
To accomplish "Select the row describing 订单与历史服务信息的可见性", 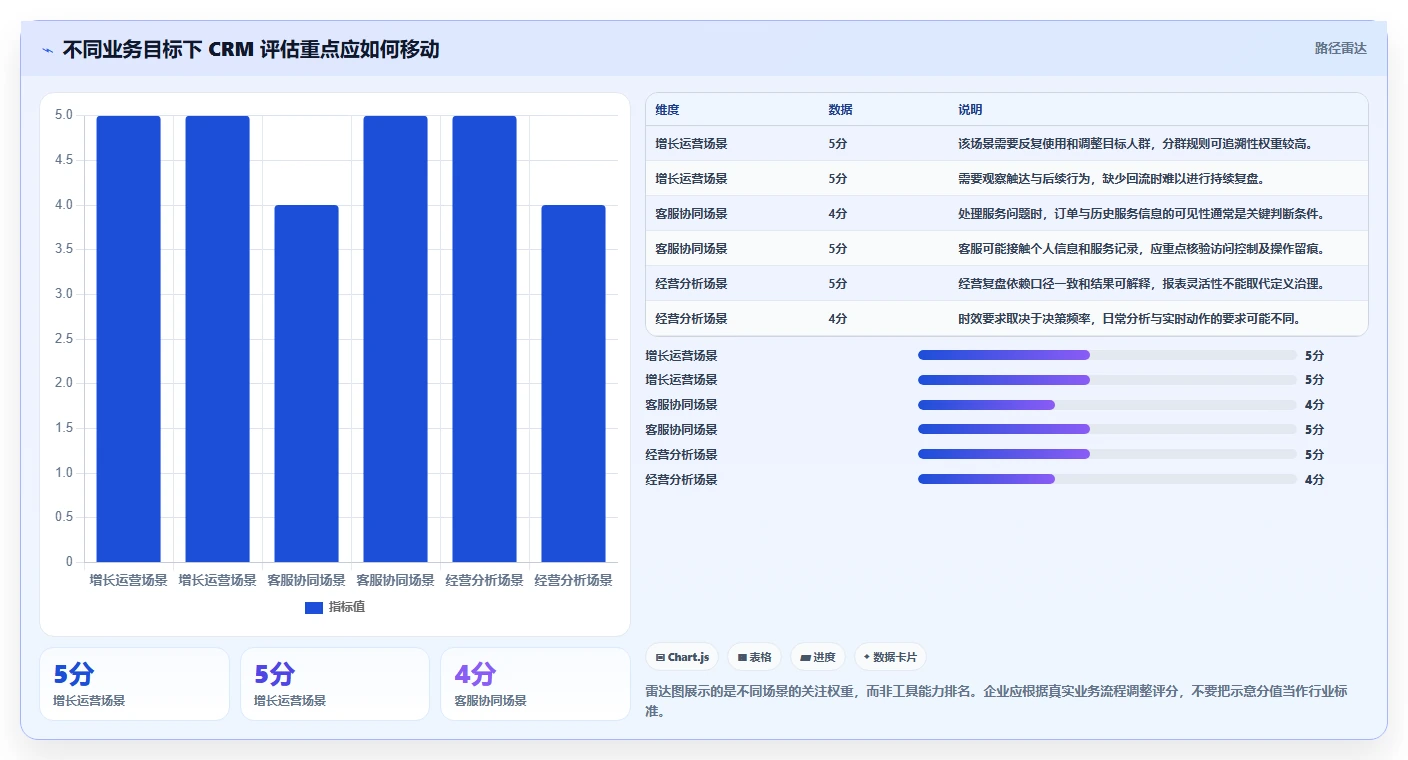I will pos(1006,214).
